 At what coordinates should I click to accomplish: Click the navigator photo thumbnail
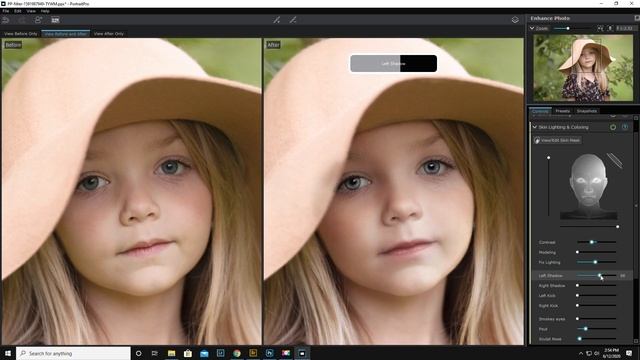pyautogui.click(x=583, y=68)
